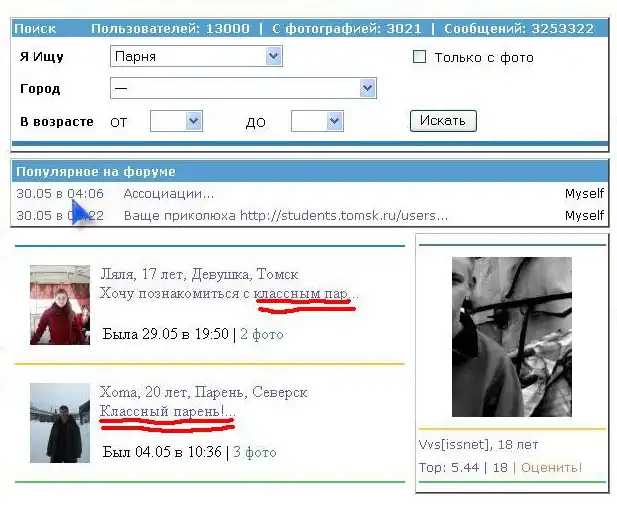Expand the Город city dropdown
The height and width of the screenshot is (509, 617).
tap(242, 89)
